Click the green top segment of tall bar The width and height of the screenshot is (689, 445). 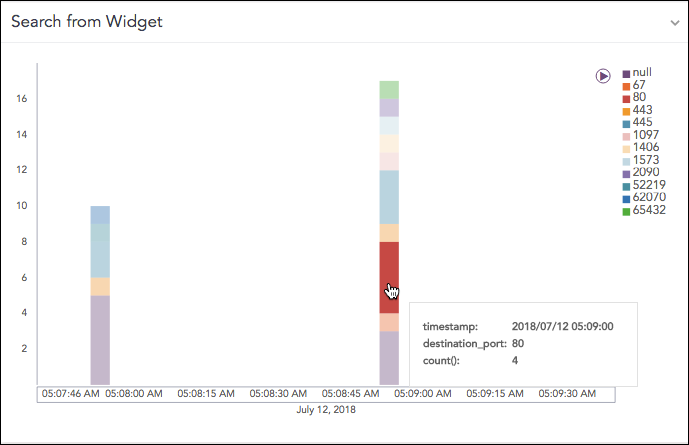pos(389,89)
